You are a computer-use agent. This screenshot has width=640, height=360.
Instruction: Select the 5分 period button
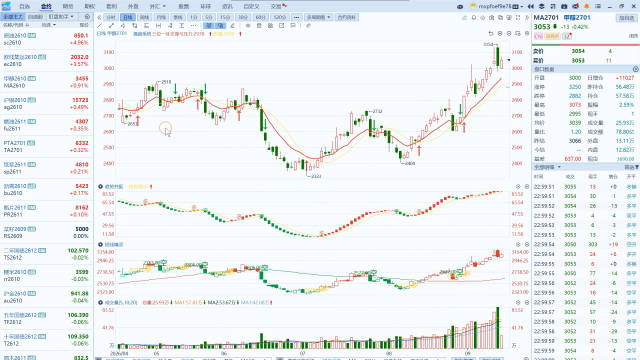(x=209, y=17)
